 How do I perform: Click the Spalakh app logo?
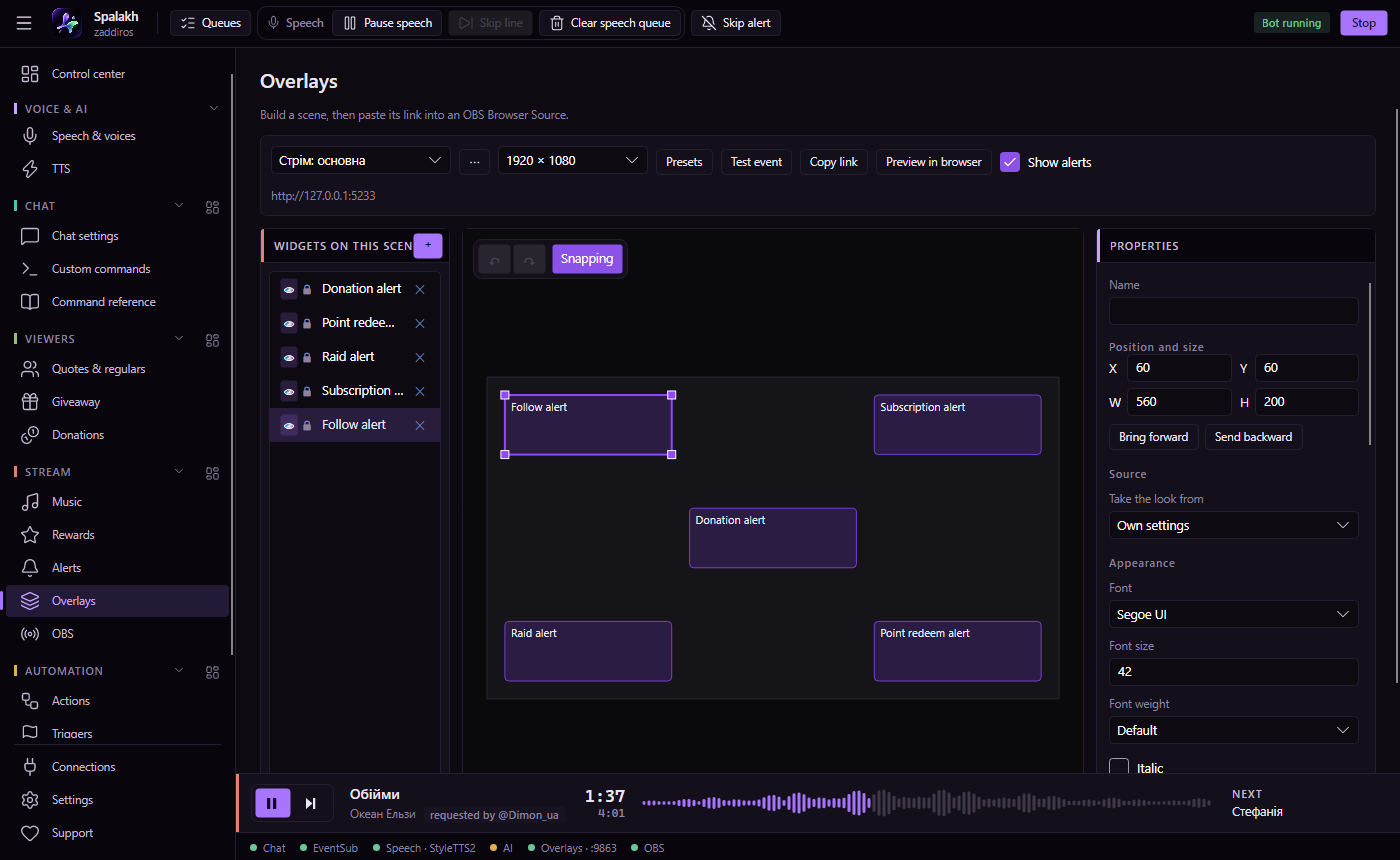tap(67, 23)
